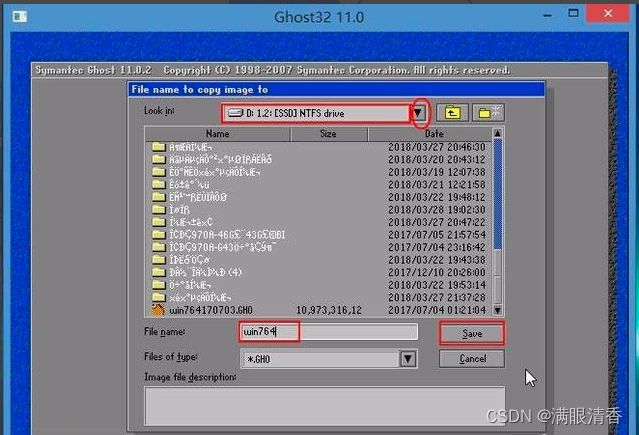Select folder icon dated 2018/03/28 19:02:30

coord(159,210)
